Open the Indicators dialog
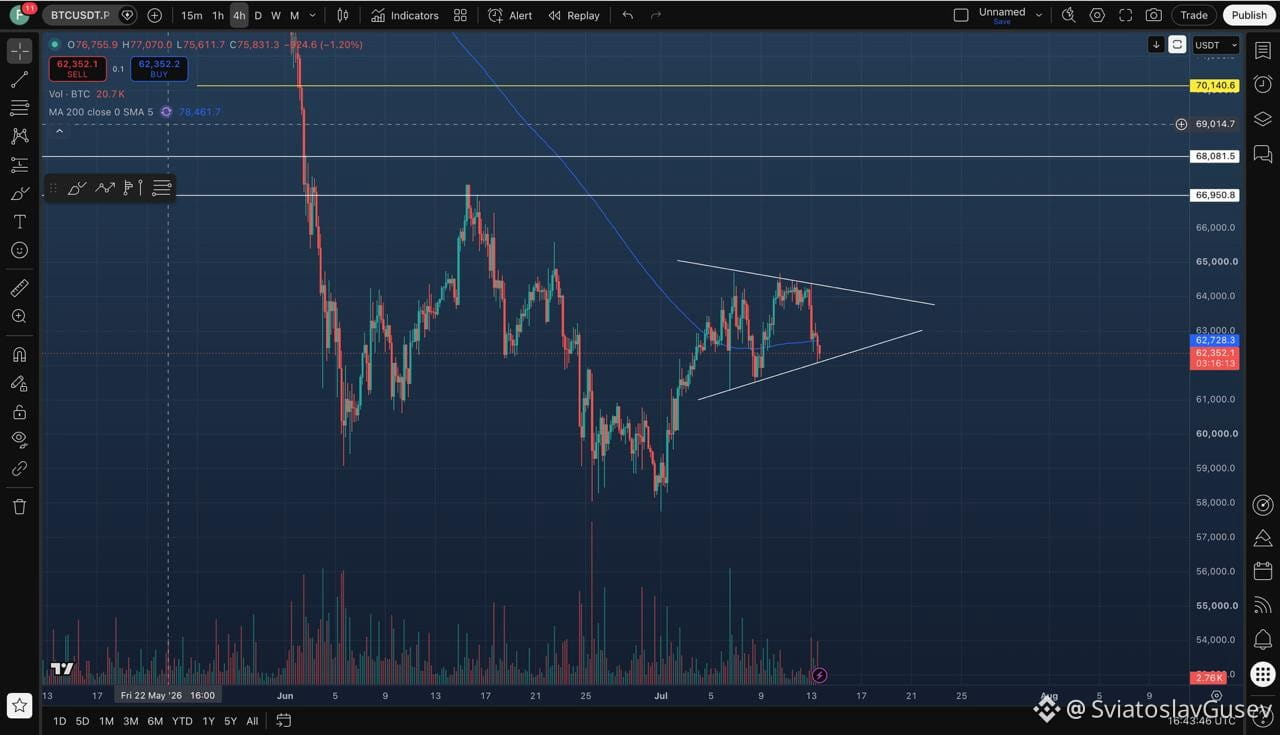The height and width of the screenshot is (735, 1280). pyautogui.click(x=405, y=15)
